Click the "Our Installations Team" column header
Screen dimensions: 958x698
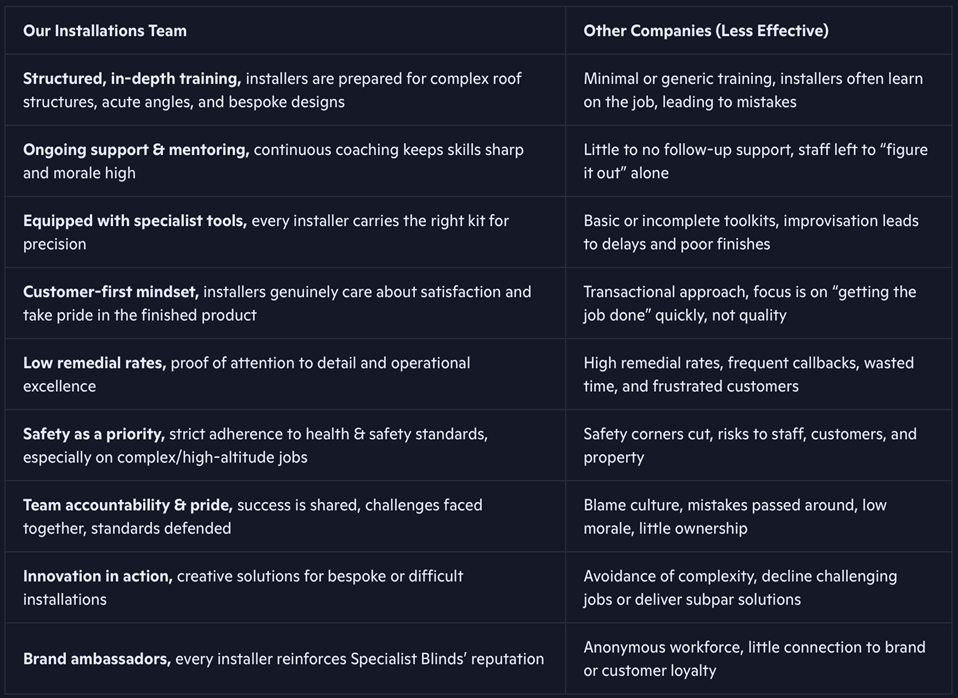click(105, 31)
